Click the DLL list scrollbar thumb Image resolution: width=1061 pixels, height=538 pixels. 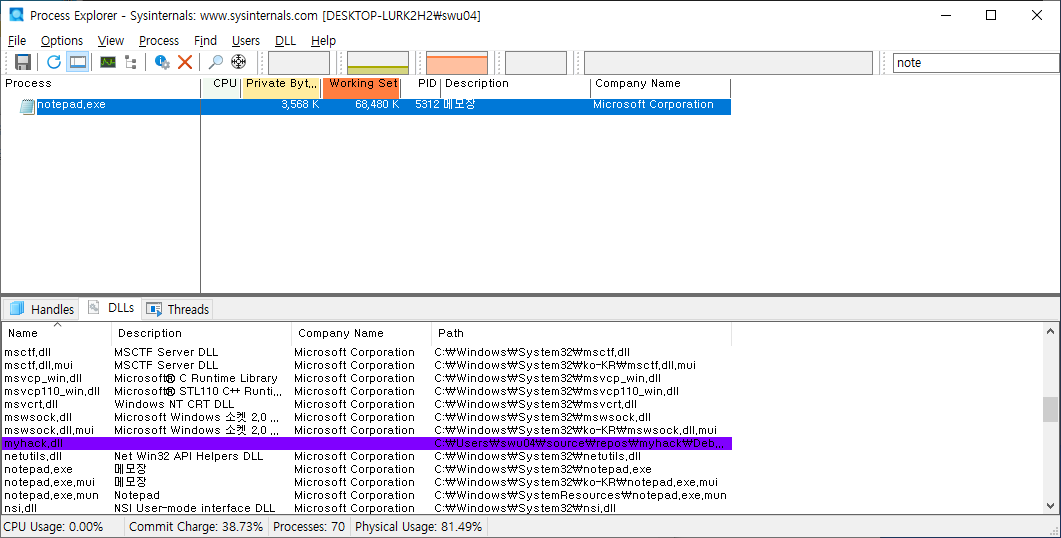tap(1050, 409)
